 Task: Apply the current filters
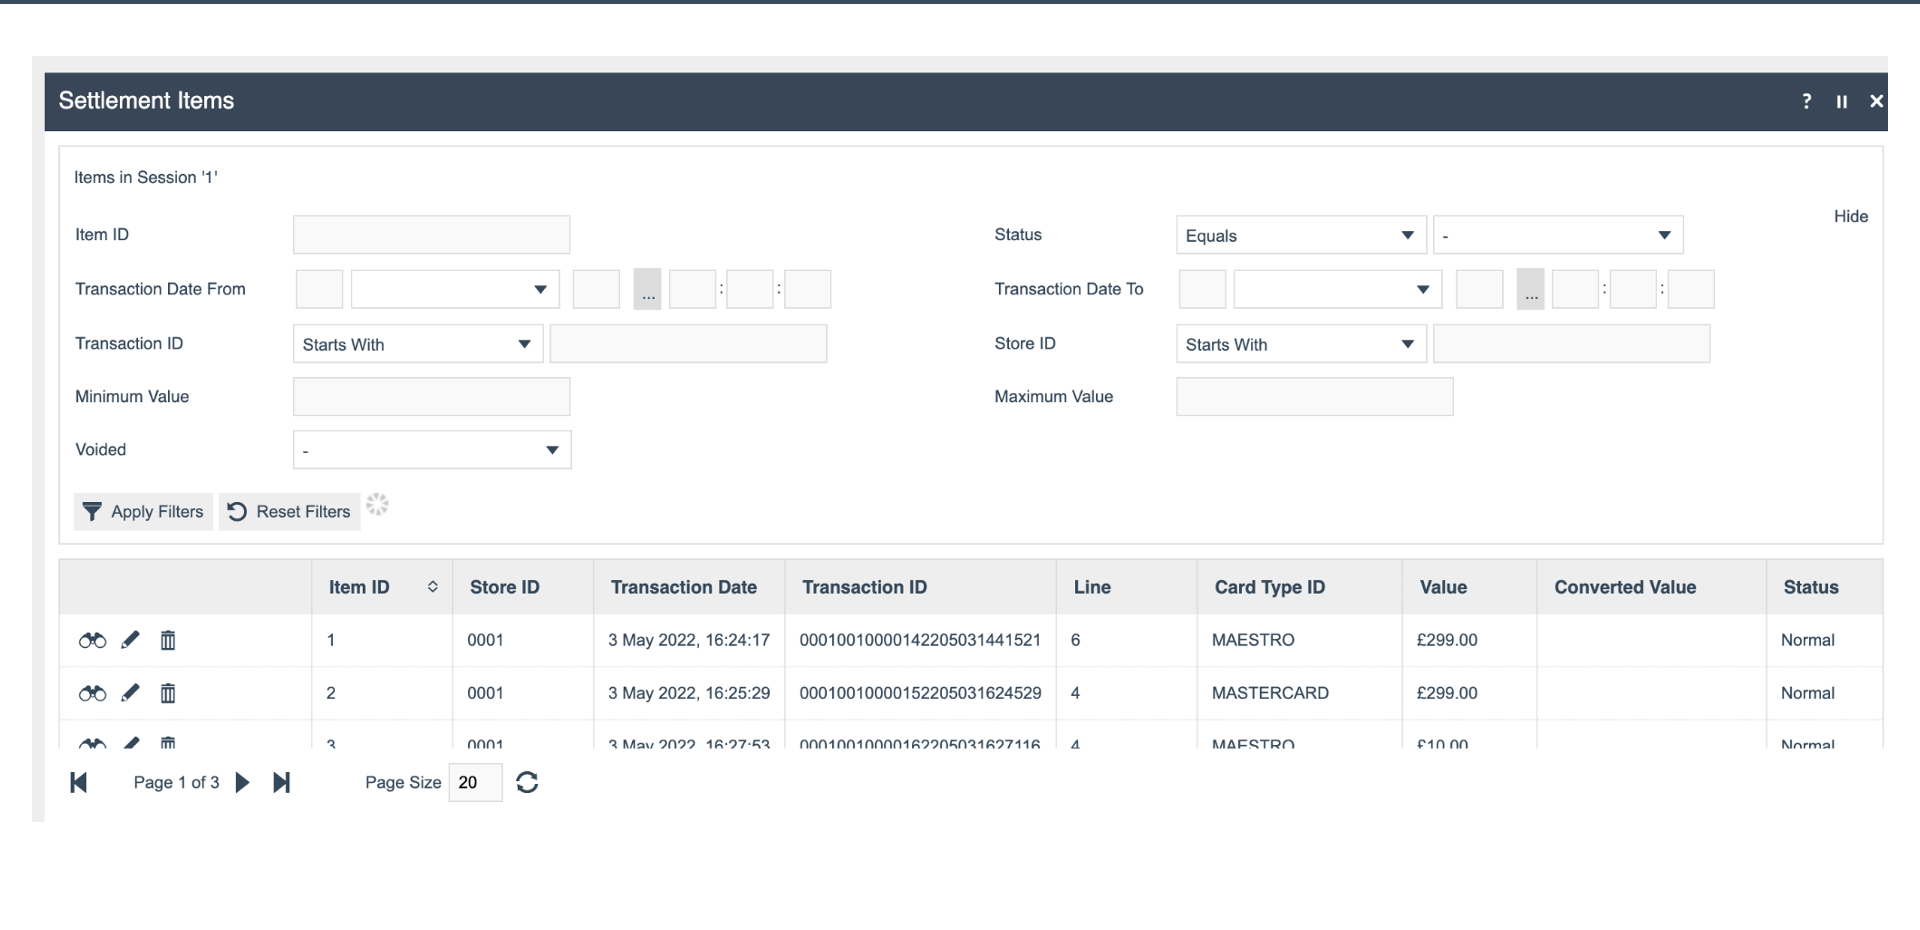(x=142, y=511)
